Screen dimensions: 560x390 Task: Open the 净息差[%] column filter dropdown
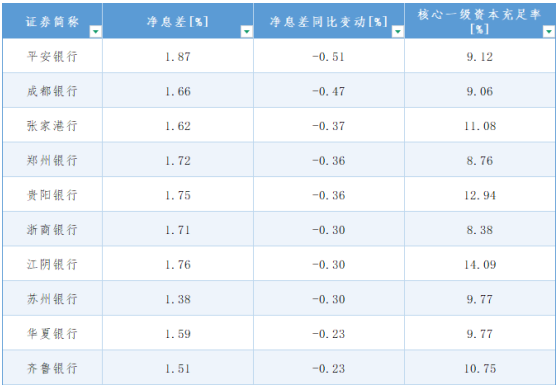click(x=246, y=32)
